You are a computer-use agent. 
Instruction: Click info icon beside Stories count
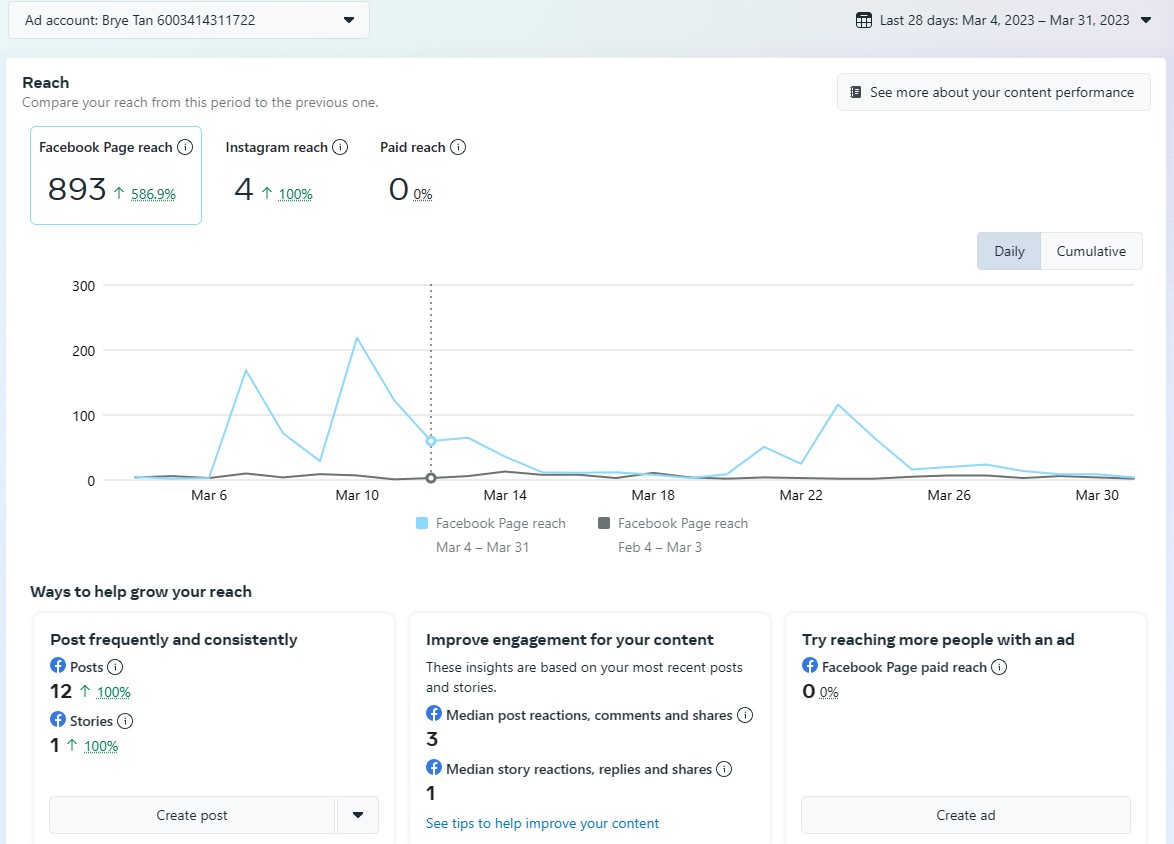(125, 721)
